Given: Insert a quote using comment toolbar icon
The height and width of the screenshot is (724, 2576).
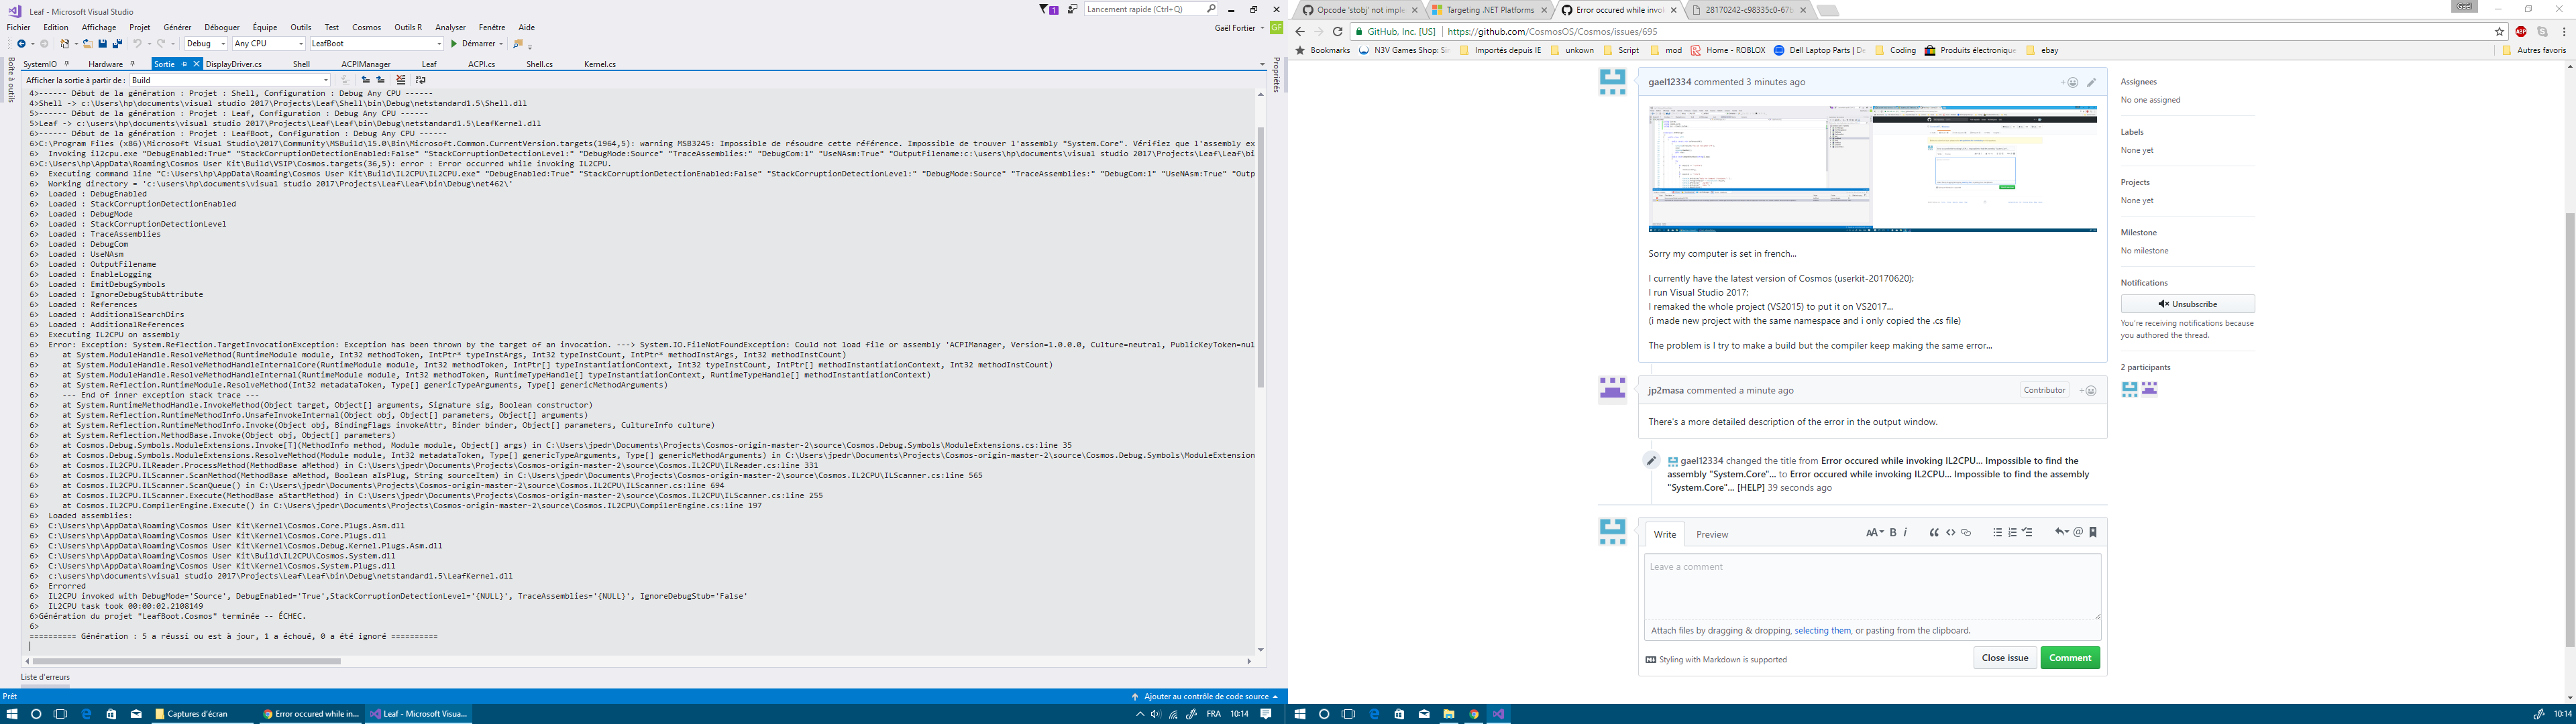Looking at the screenshot, I should pyautogui.click(x=1934, y=533).
